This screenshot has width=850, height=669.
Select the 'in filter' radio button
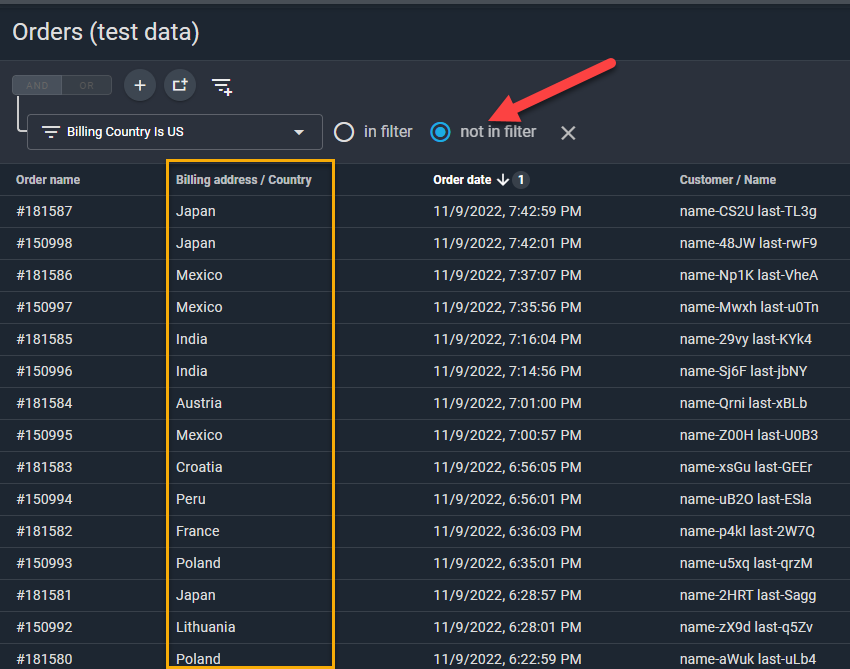[344, 132]
